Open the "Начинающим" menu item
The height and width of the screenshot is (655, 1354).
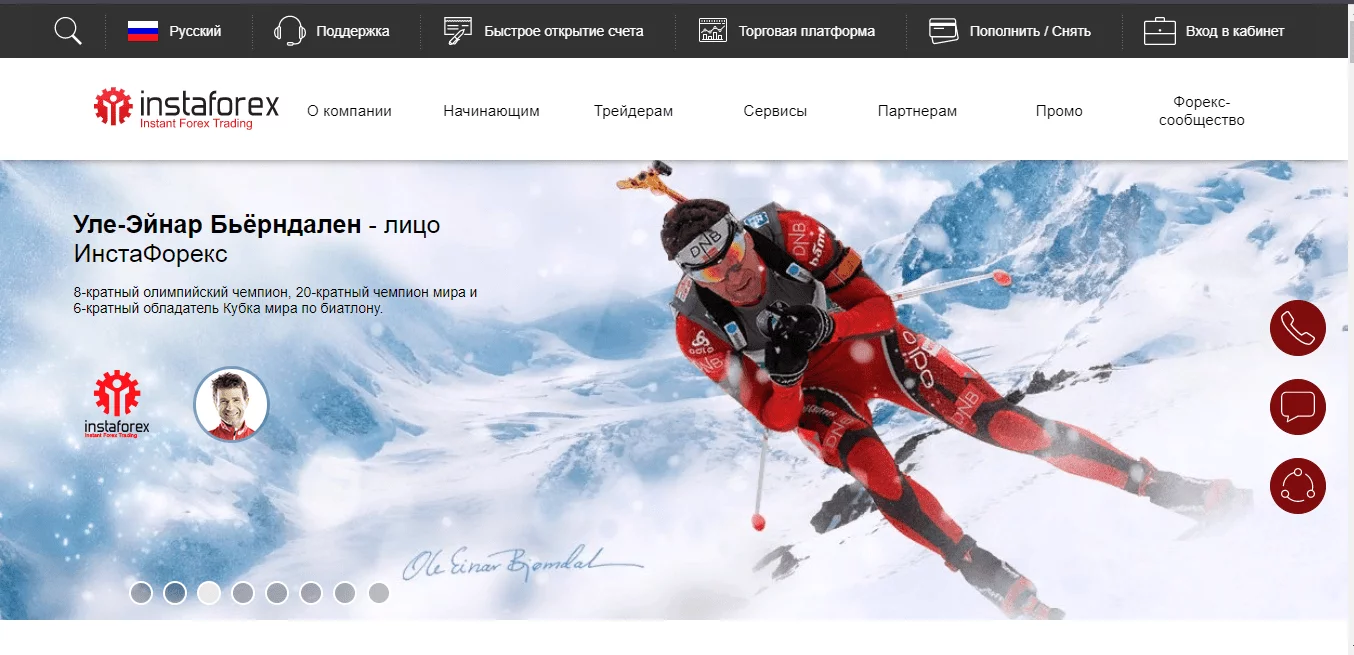[491, 111]
